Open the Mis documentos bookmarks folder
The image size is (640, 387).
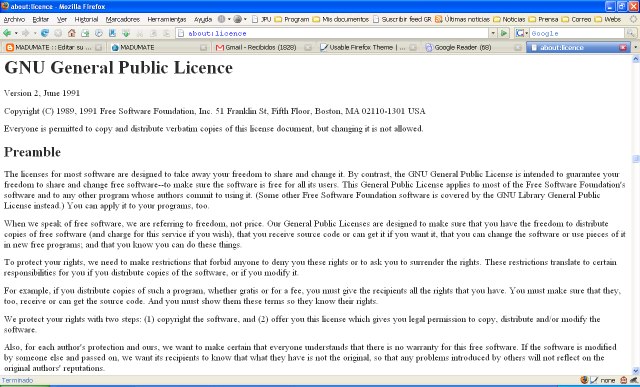(341, 19)
